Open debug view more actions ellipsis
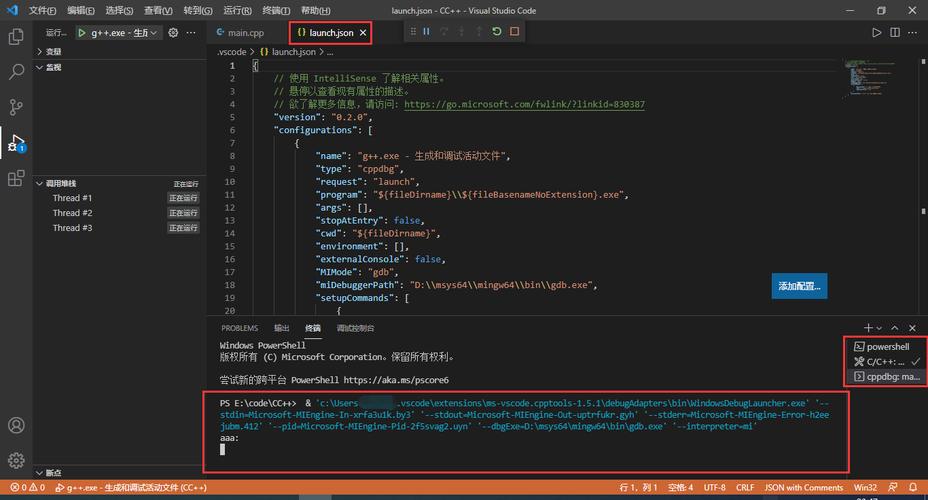The image size is (928, 500). 191,33
